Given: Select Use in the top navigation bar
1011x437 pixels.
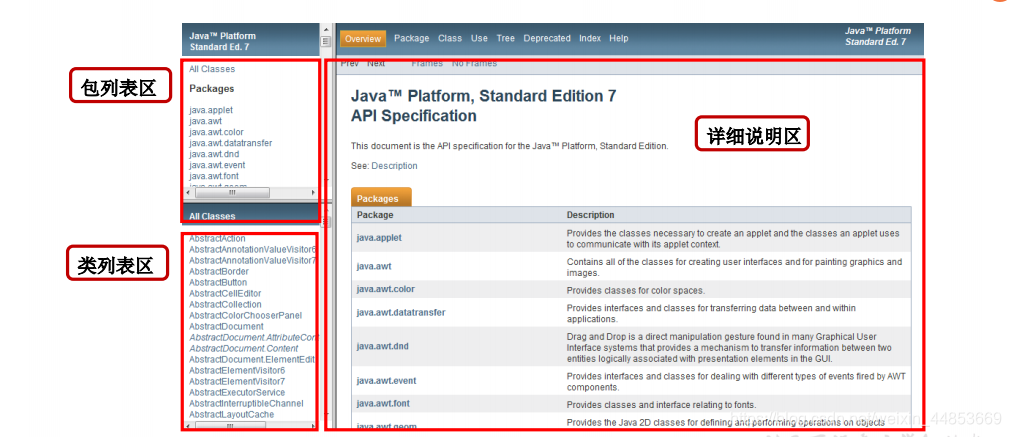Looking at the screenshot, I should [479, 39].
